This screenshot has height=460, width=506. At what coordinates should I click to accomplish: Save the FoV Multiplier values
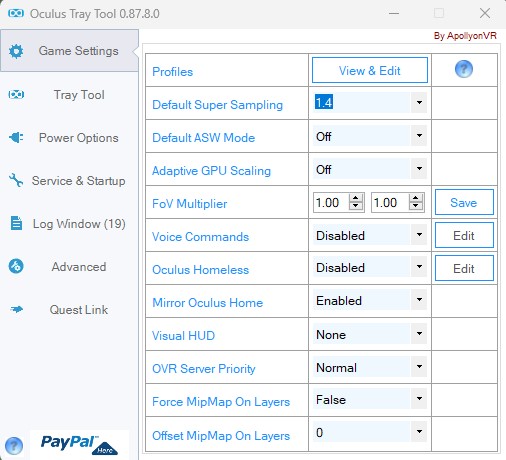(x=464, y=202)
